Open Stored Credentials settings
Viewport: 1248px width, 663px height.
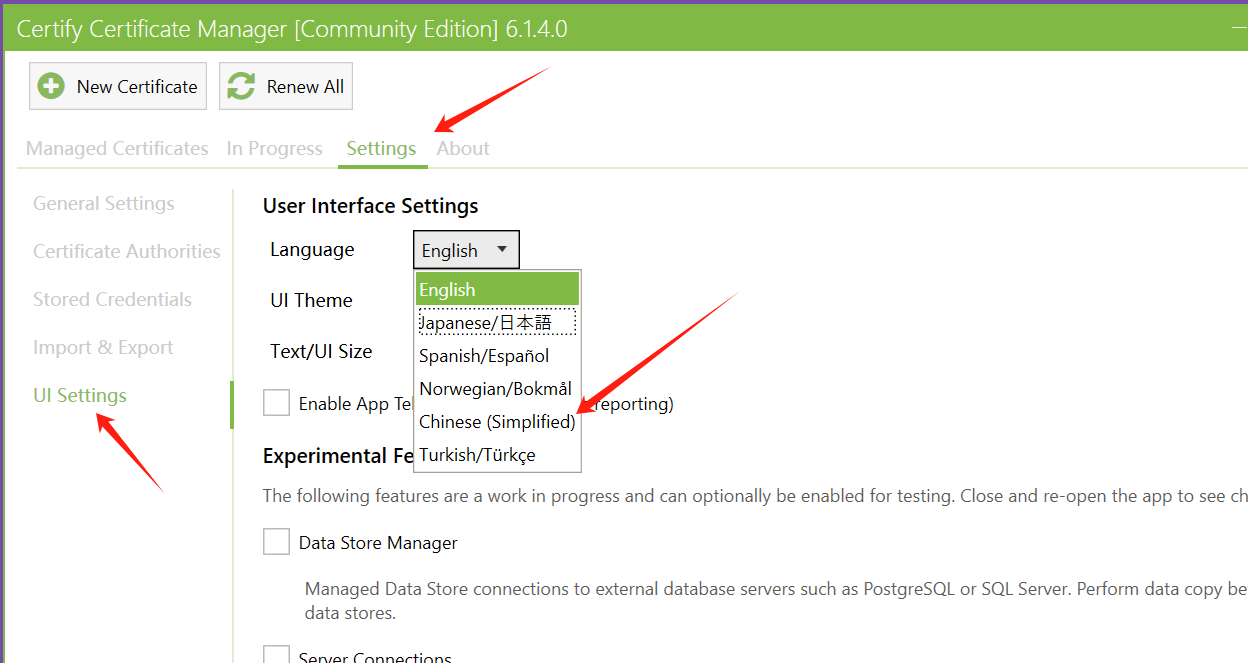(x=112, y=299)
